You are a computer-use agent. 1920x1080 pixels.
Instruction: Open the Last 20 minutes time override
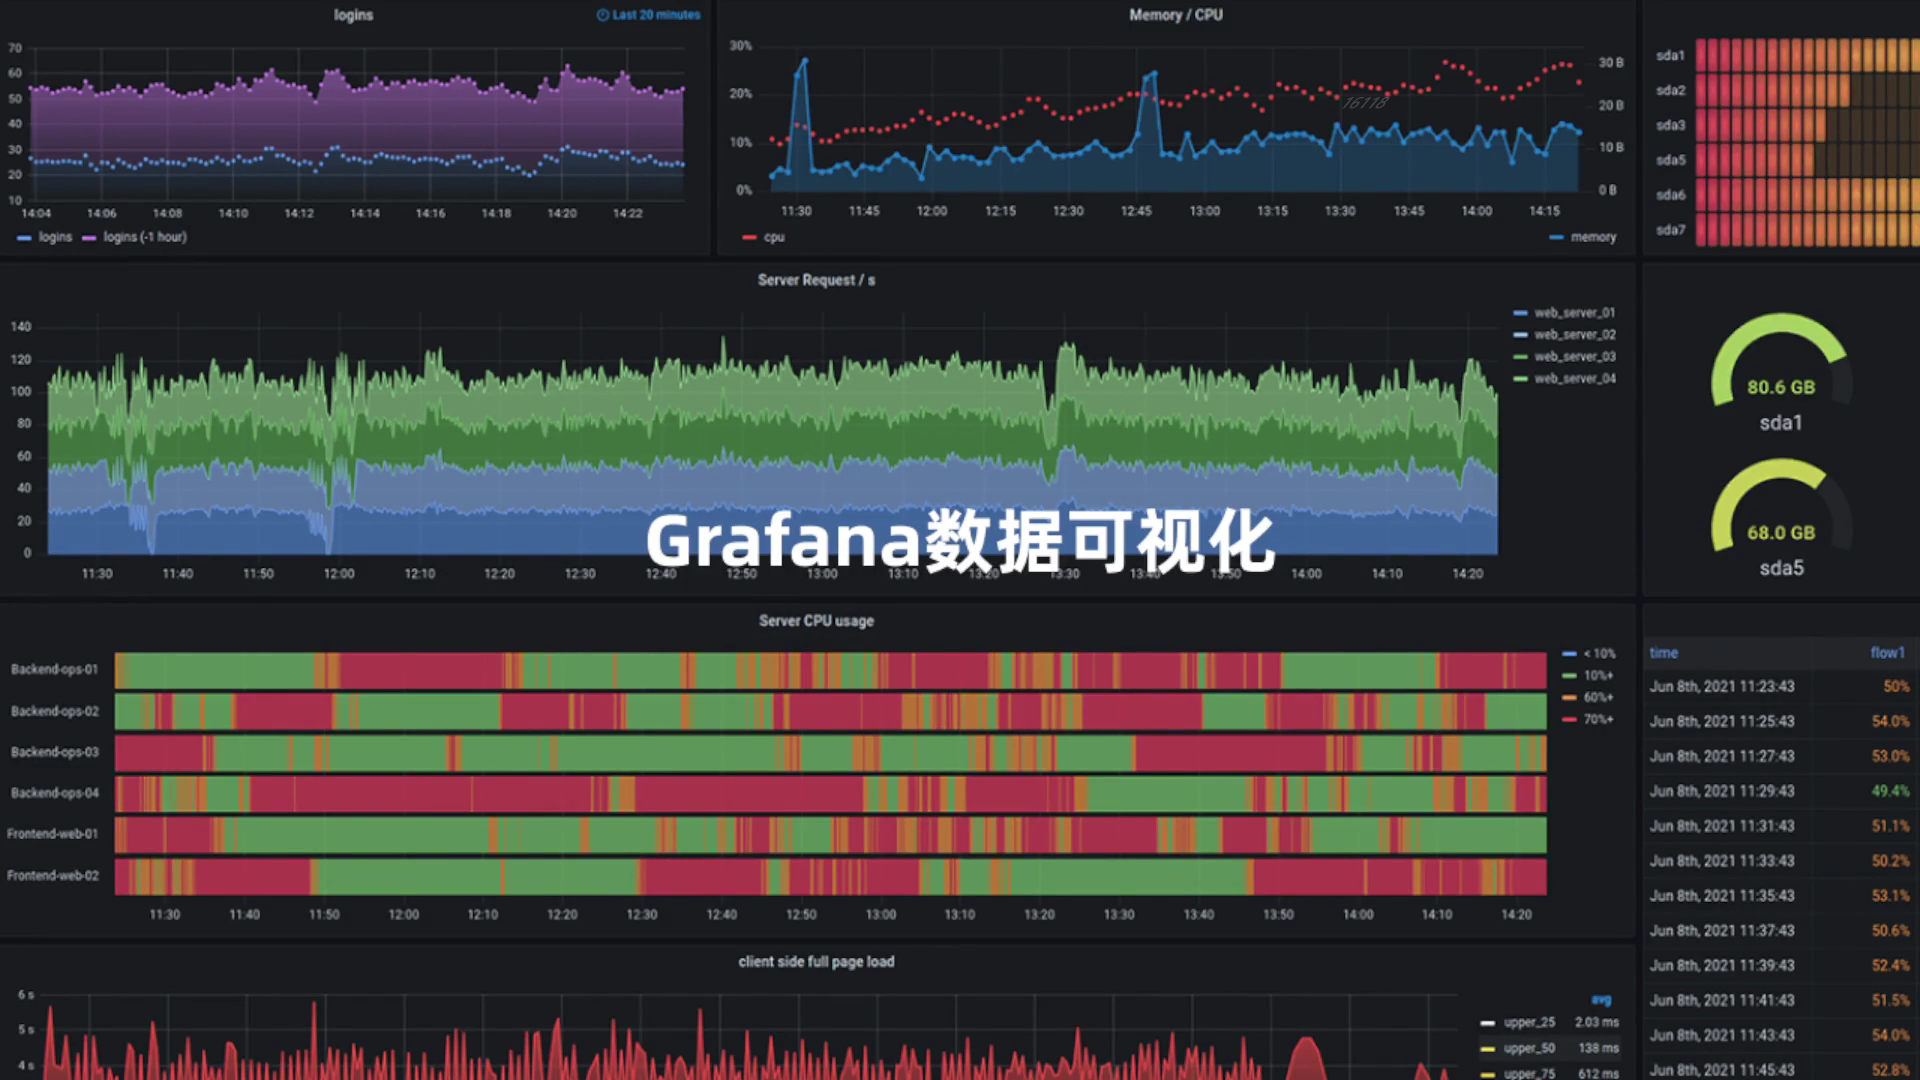coord(649,15)
